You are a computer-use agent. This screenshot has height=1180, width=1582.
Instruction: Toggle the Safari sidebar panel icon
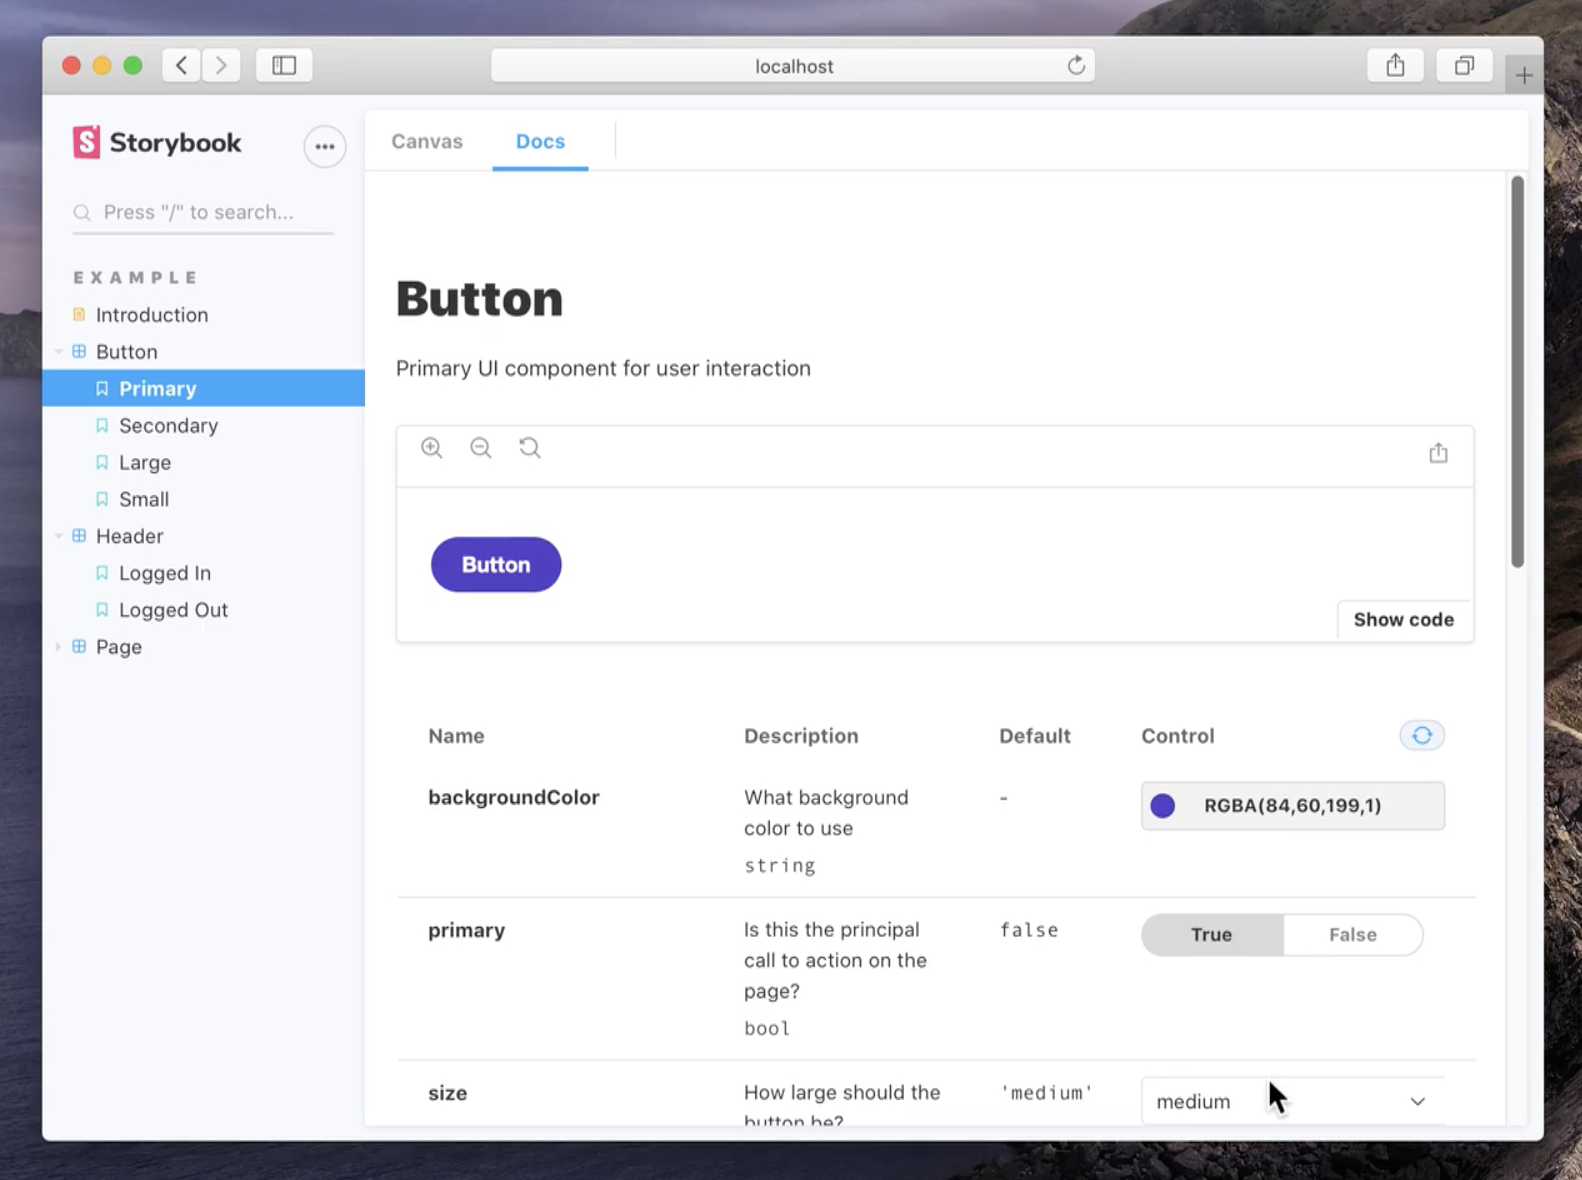284,66
